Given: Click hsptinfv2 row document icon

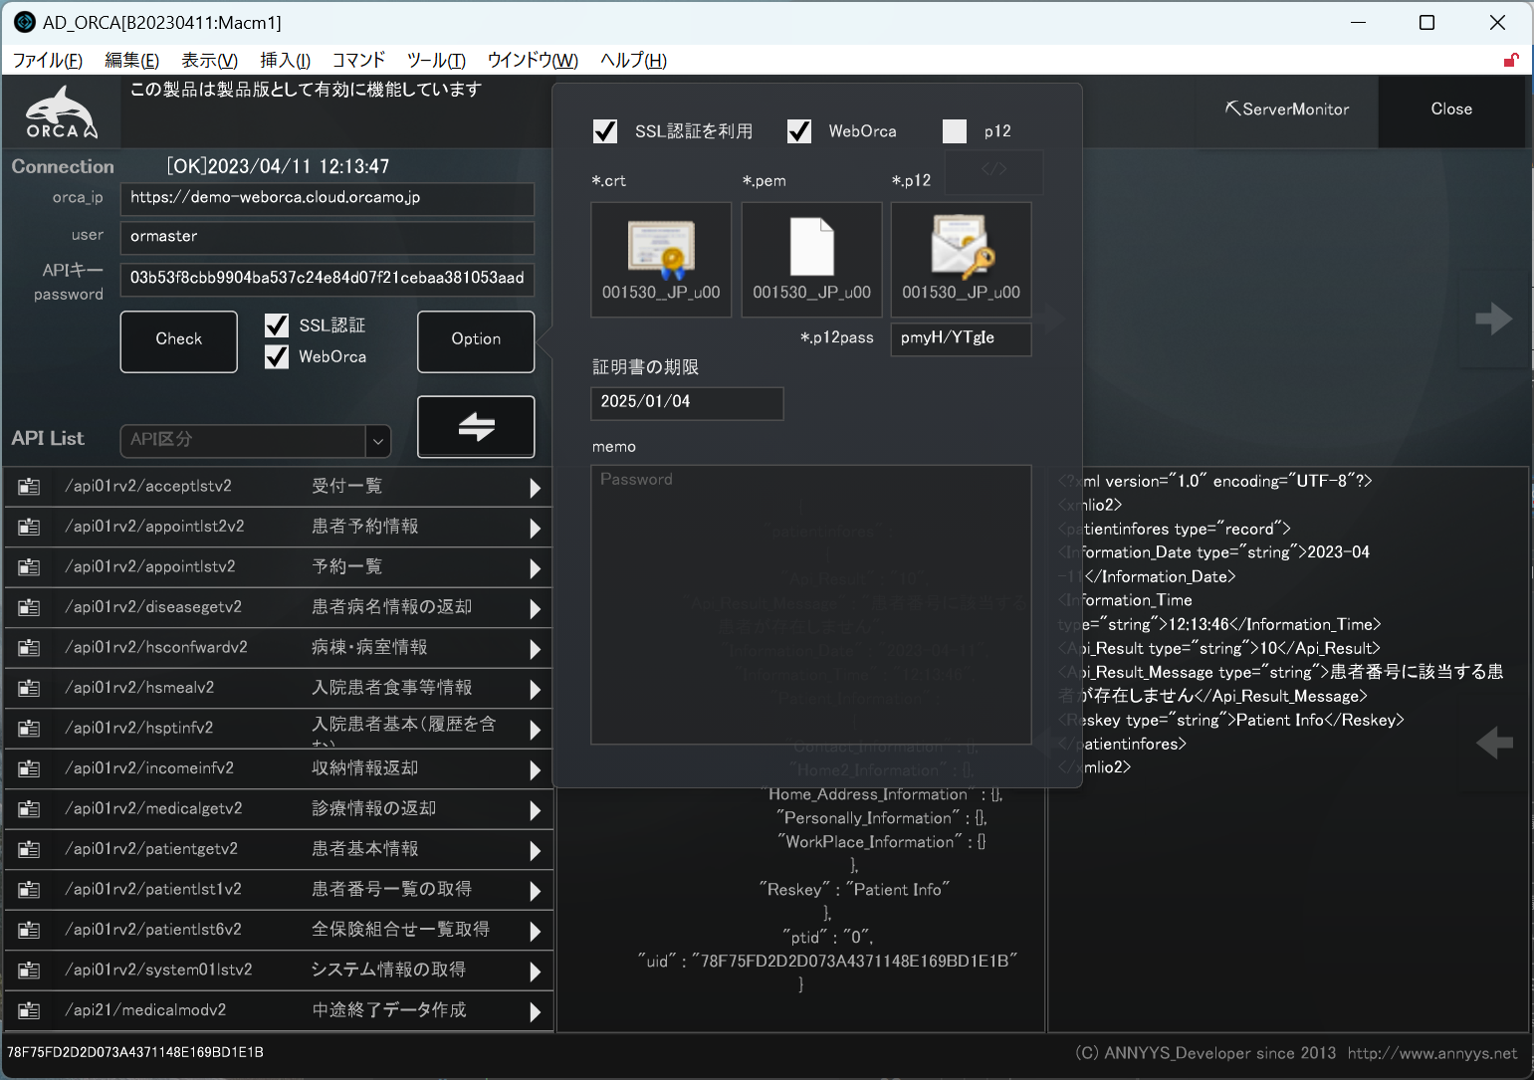Looking at the screenshot, I should (29, 729).
